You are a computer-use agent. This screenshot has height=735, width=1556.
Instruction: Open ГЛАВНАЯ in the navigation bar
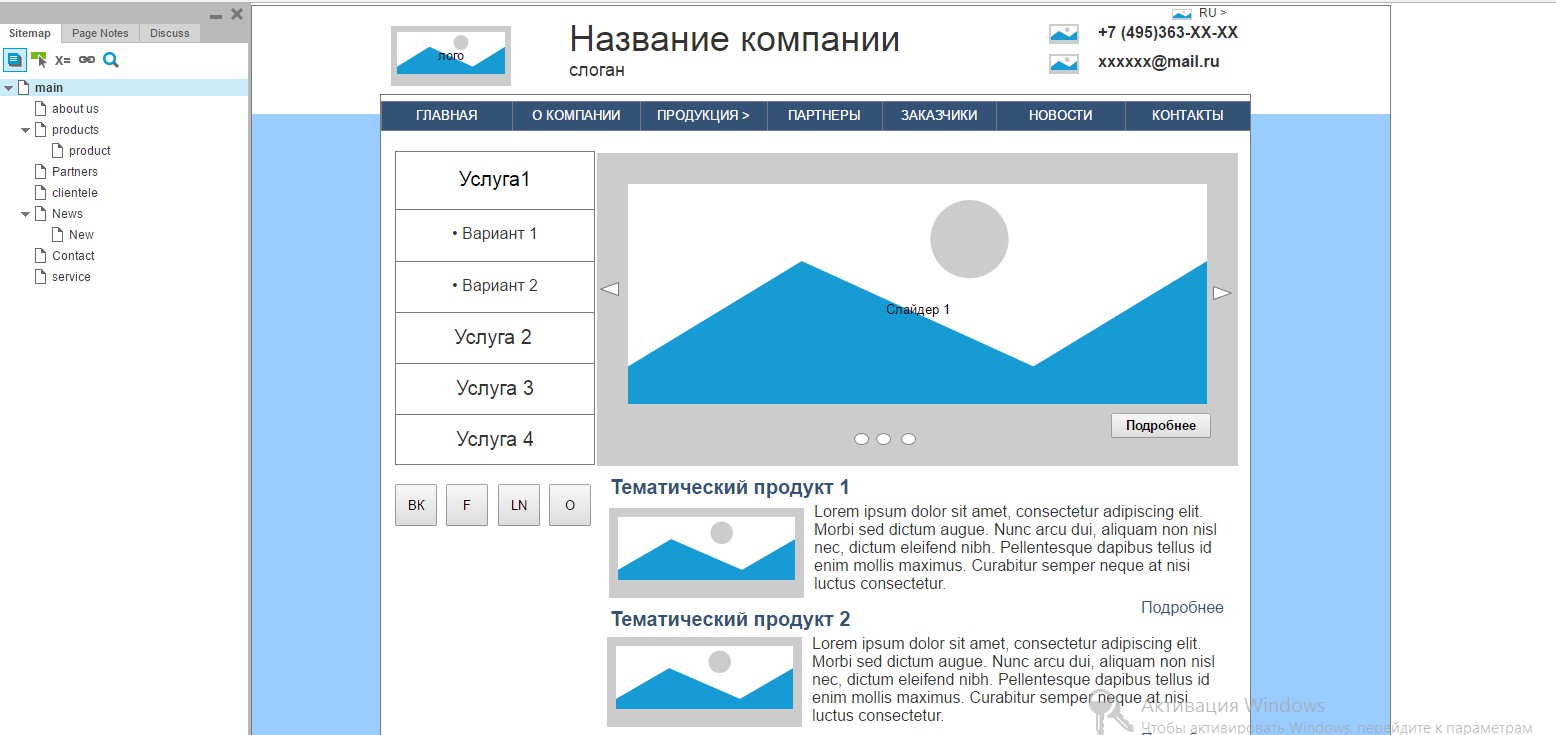click(x=447, y=116)
